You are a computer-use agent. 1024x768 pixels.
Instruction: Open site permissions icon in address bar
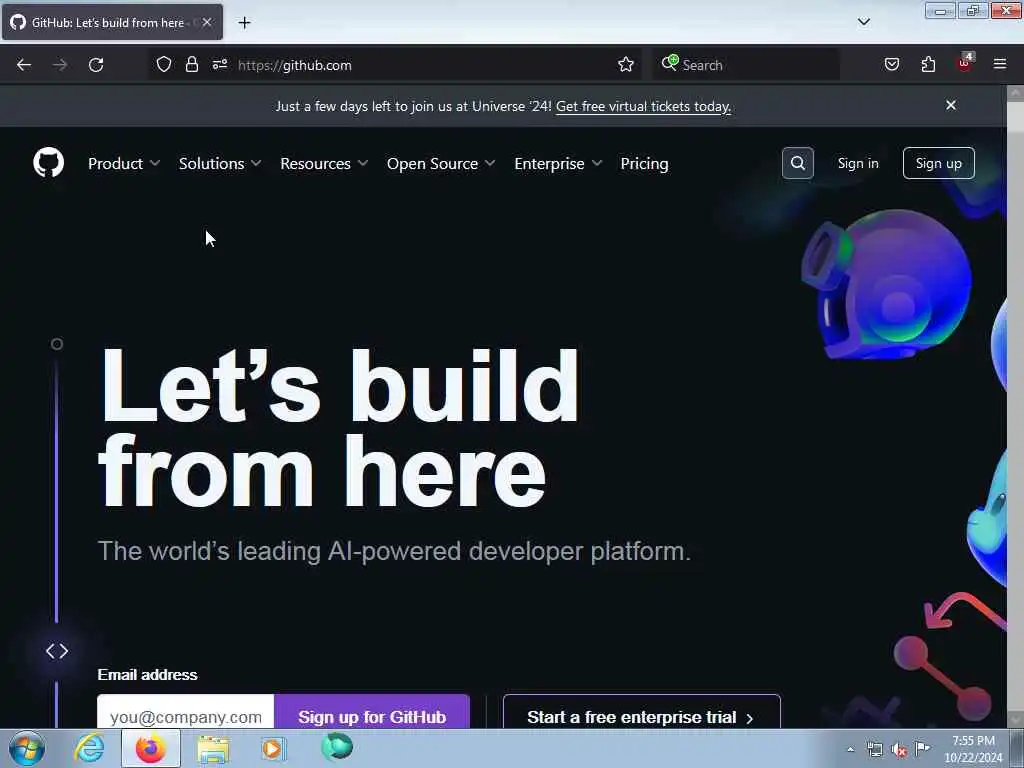click(219, 64)
